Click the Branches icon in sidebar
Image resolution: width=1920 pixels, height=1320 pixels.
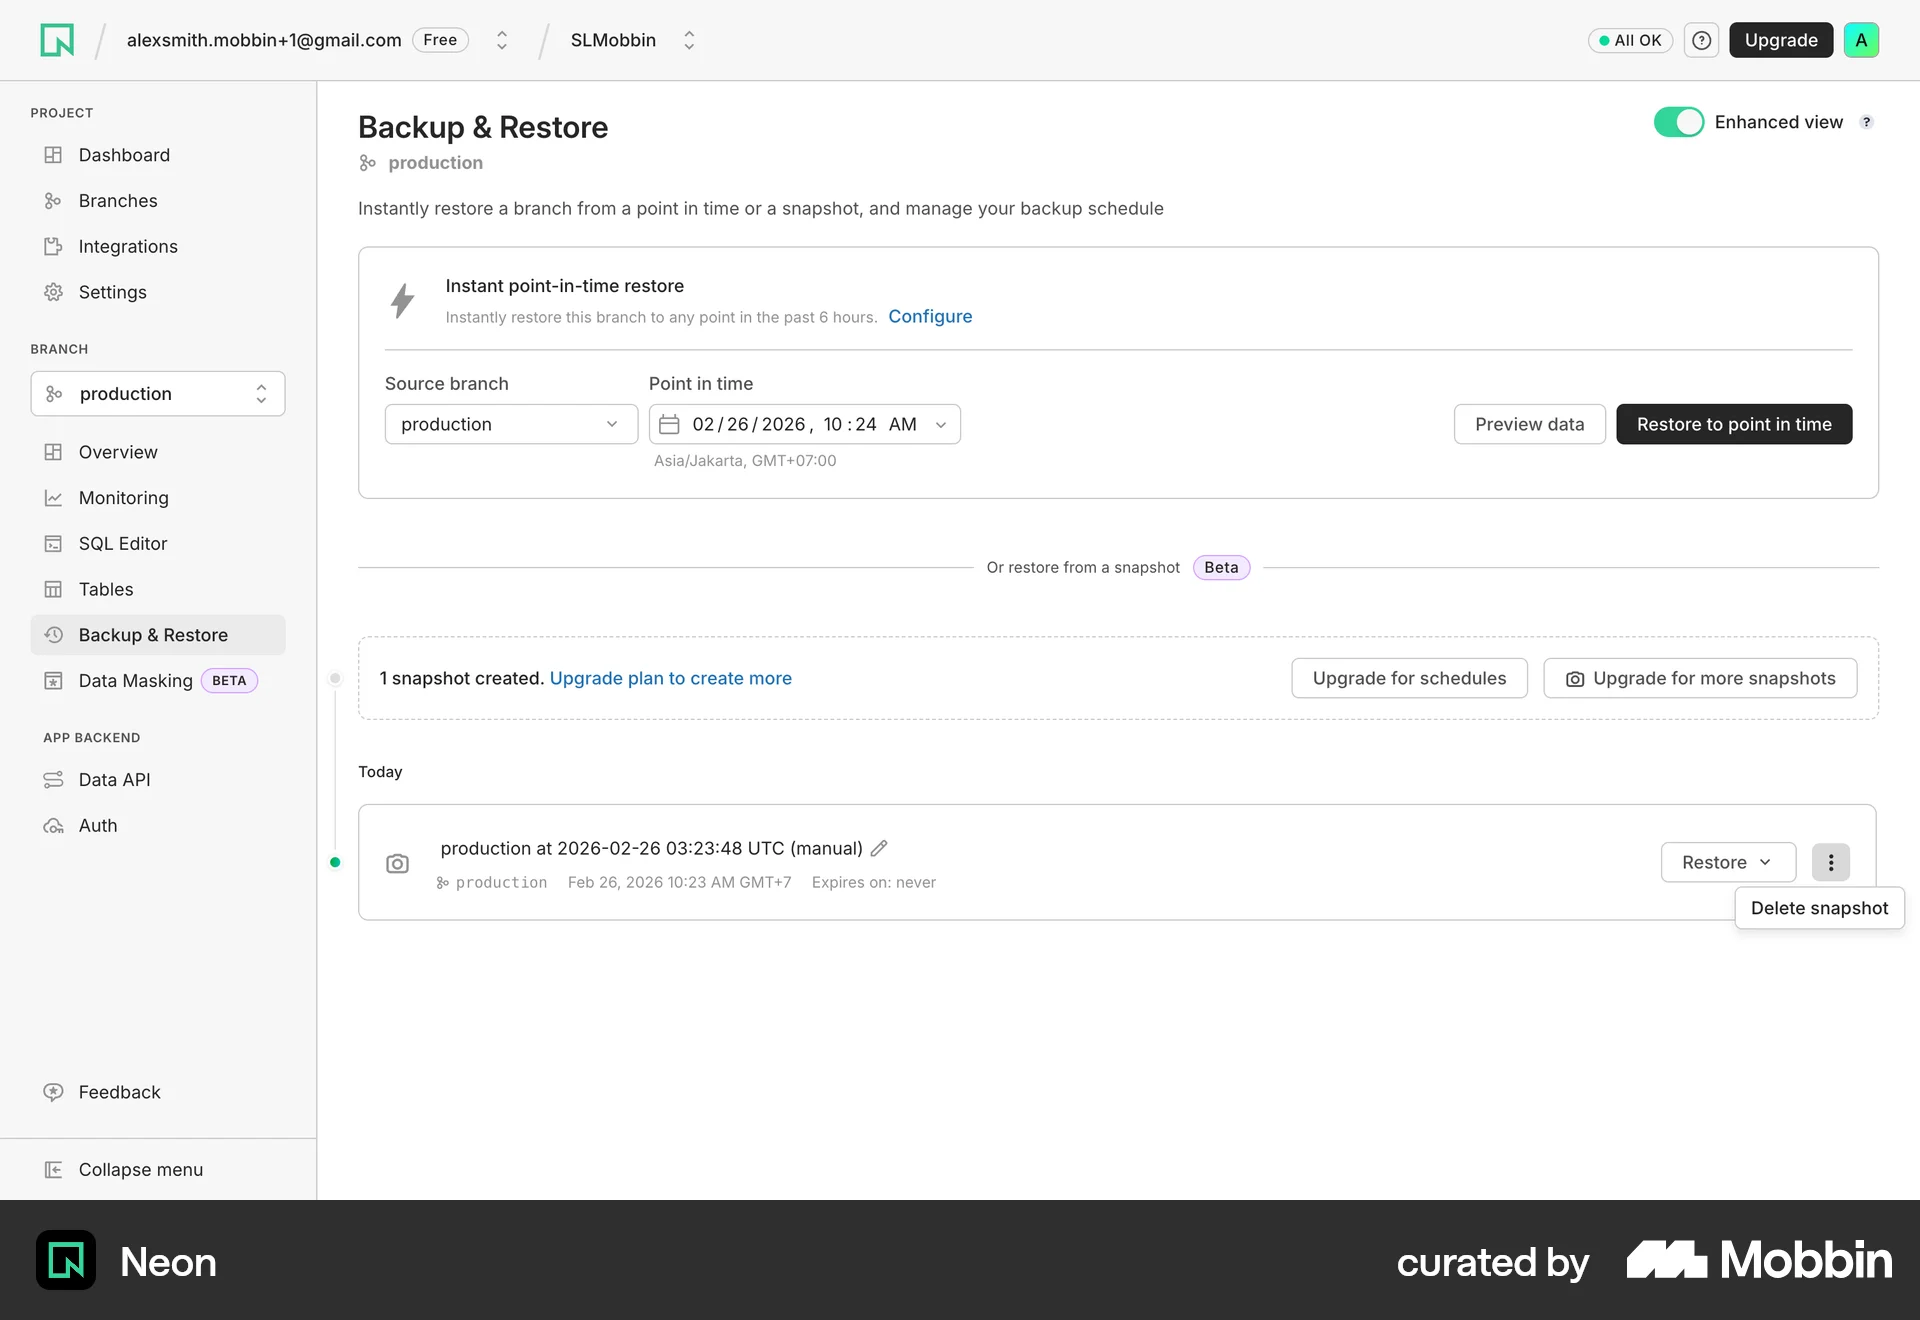(x=53, y=201)
